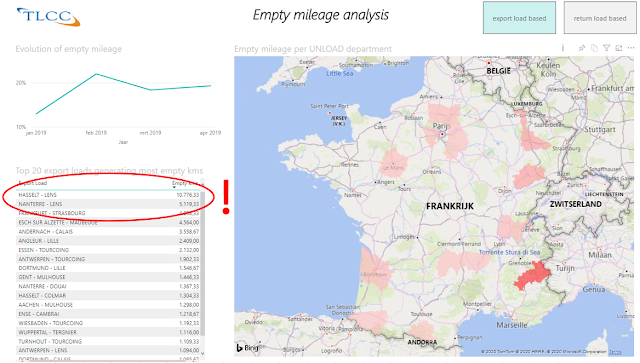Viewport: 640px width, 363px height.
Task: Click the 10.776,33 empty kms value
Action: coord(188,195)
